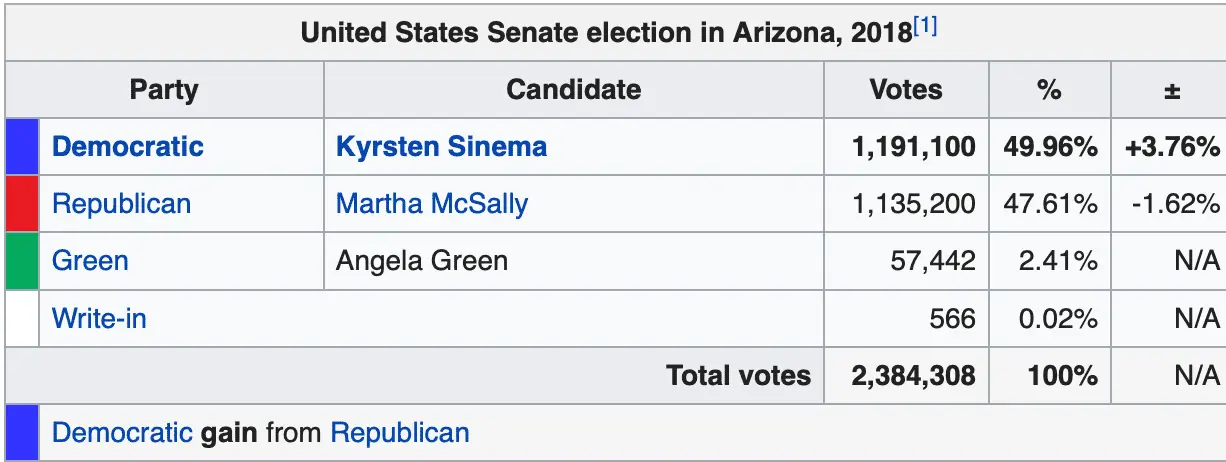Click the red Republican party color swatch
The height and width of the screenshot is (462, 1226).
point(21,204)
